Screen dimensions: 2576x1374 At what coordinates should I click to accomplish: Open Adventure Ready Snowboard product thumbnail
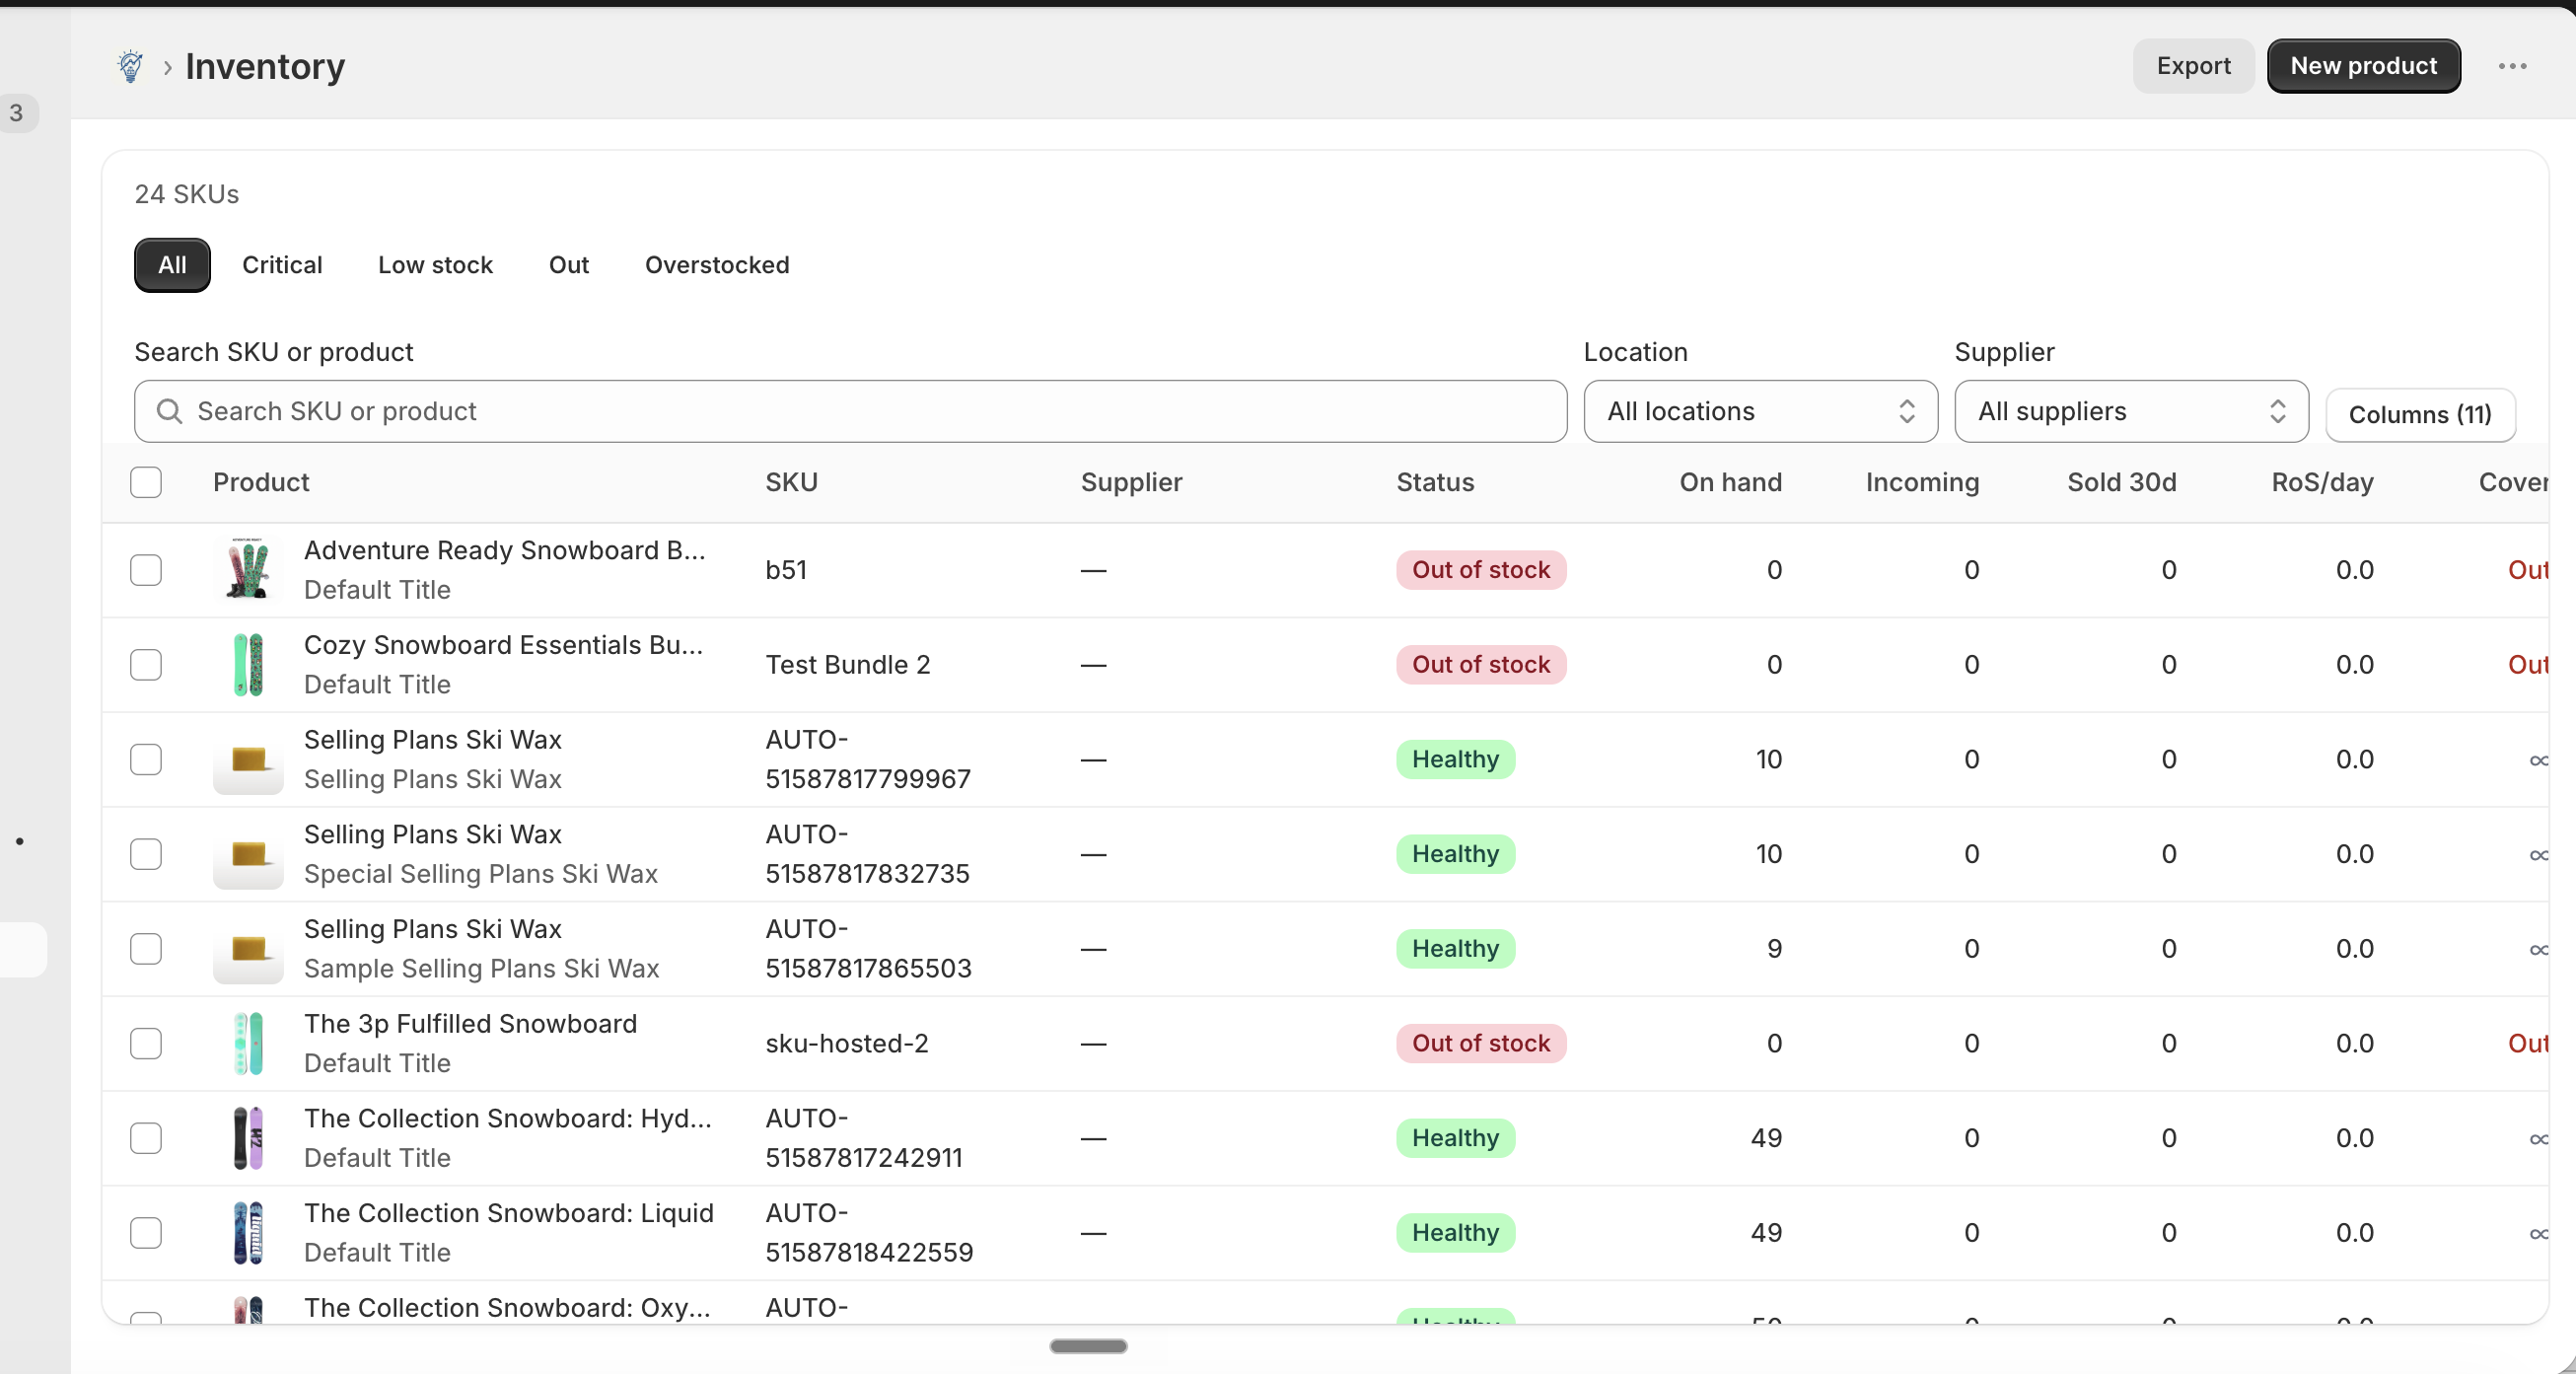[248, 569]
